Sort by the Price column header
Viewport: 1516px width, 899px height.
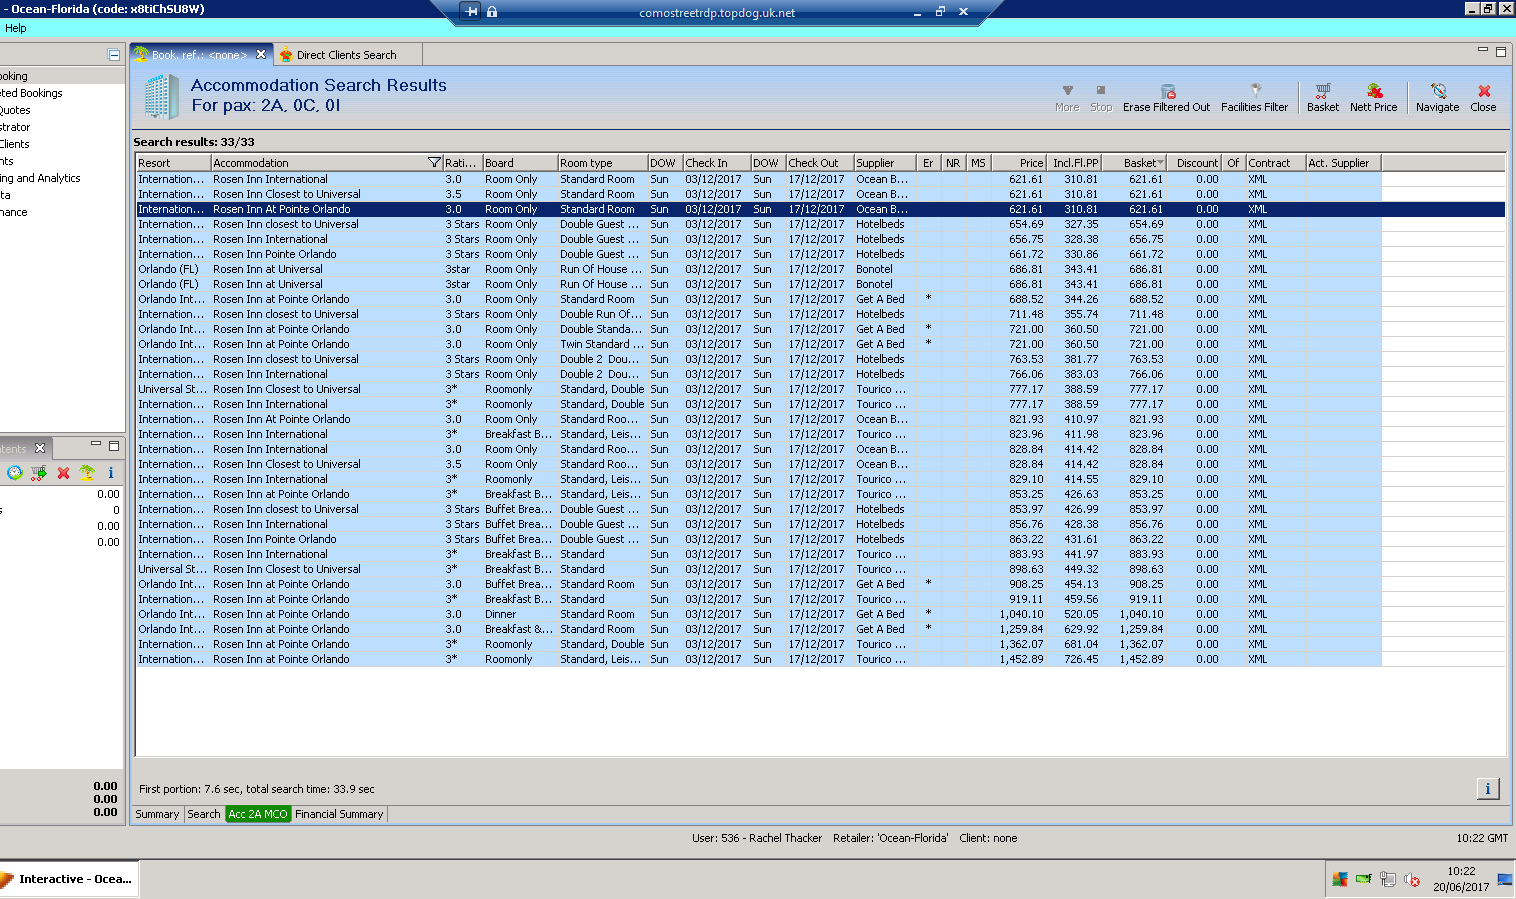[x=1018, y=163]
